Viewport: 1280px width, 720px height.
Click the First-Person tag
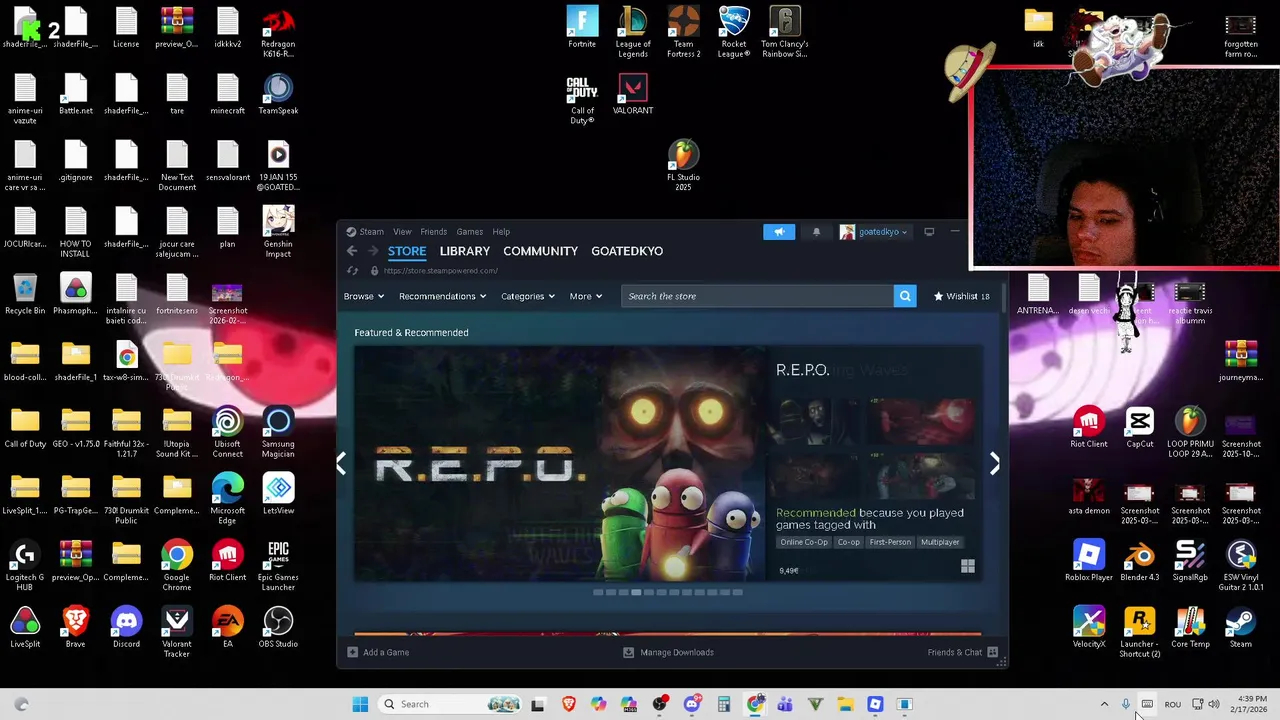pos(890,542)
